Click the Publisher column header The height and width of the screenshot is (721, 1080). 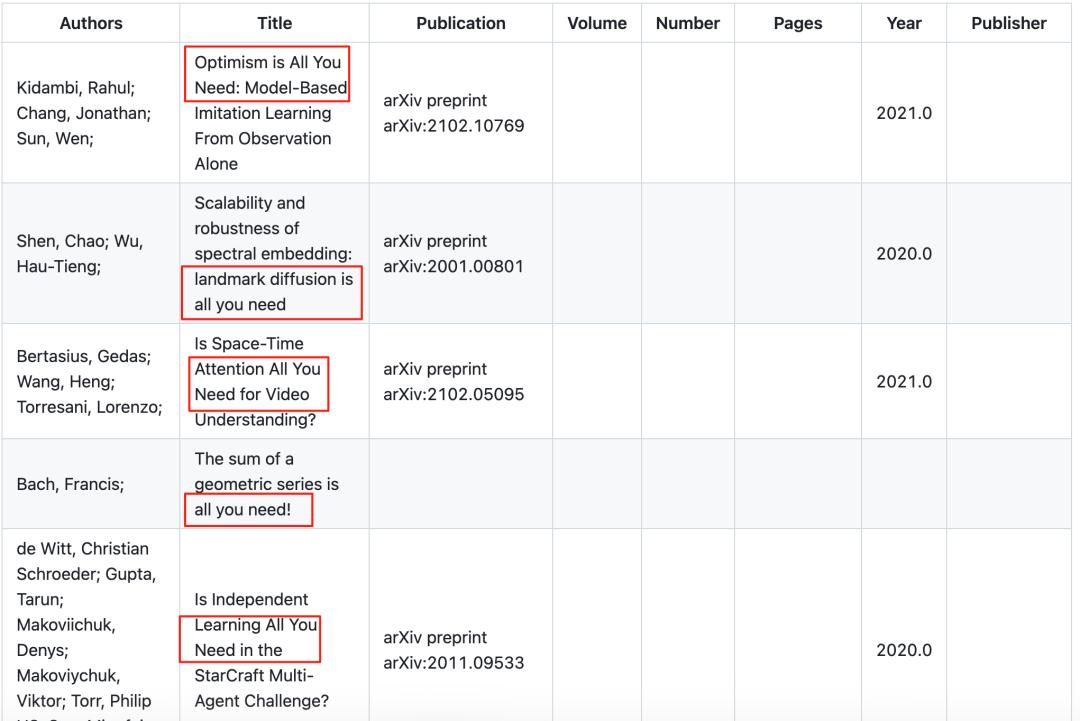point(1009,23)
